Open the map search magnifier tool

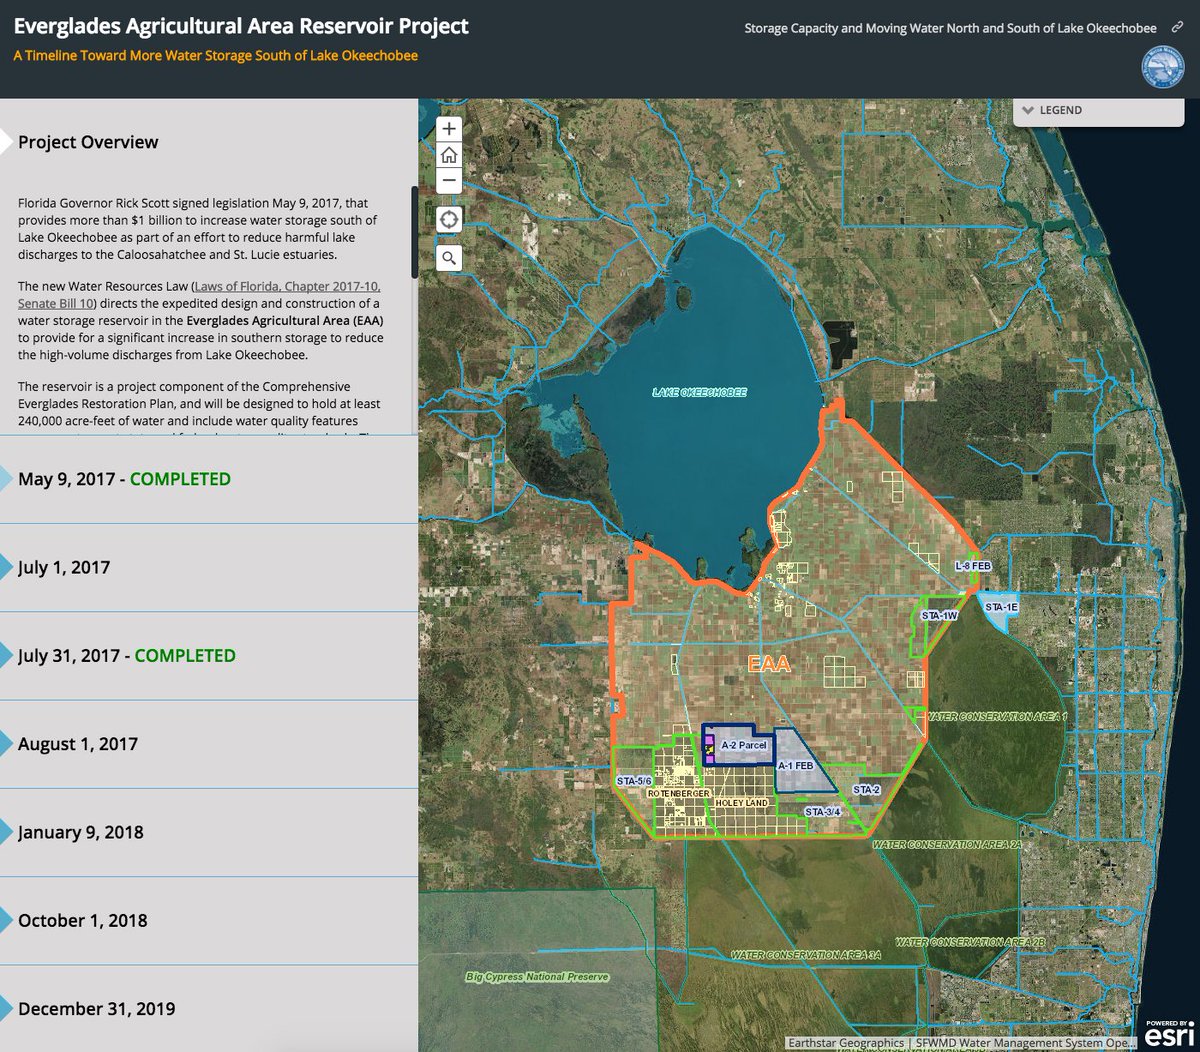[449, 257]
